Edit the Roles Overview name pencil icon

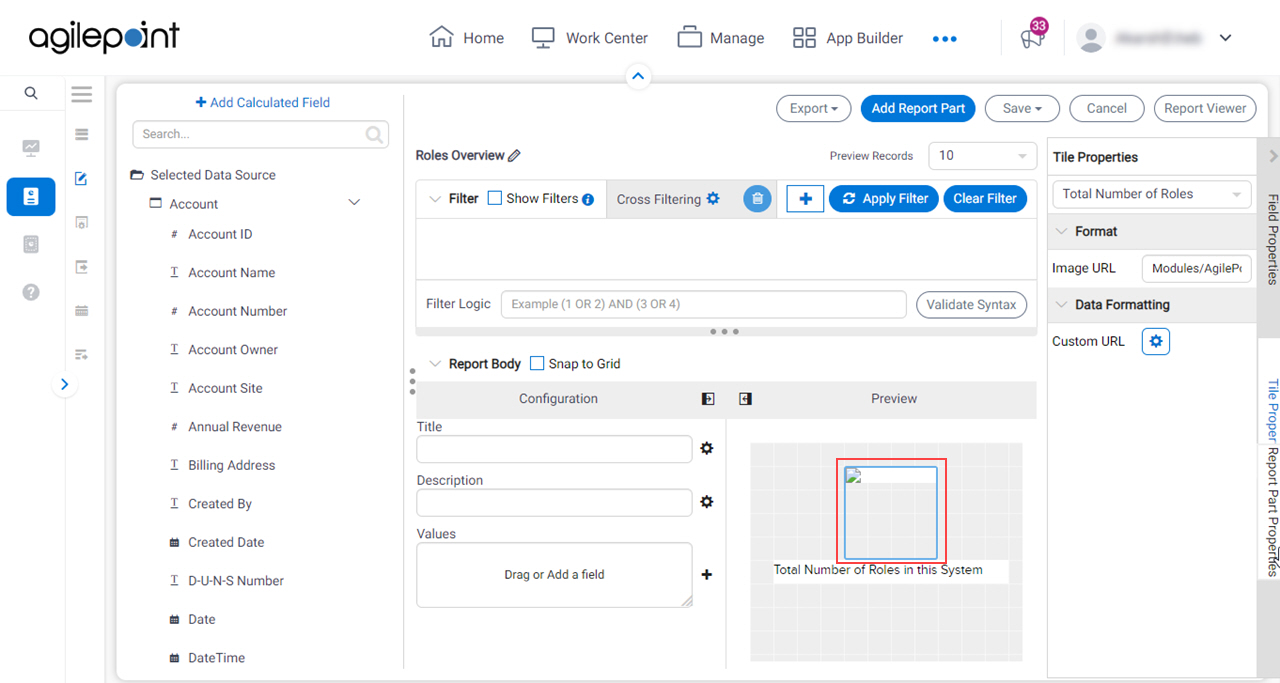[514, 155]
